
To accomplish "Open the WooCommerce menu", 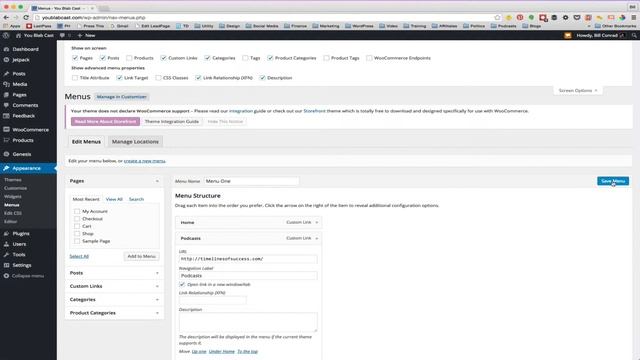I will 30,130.
